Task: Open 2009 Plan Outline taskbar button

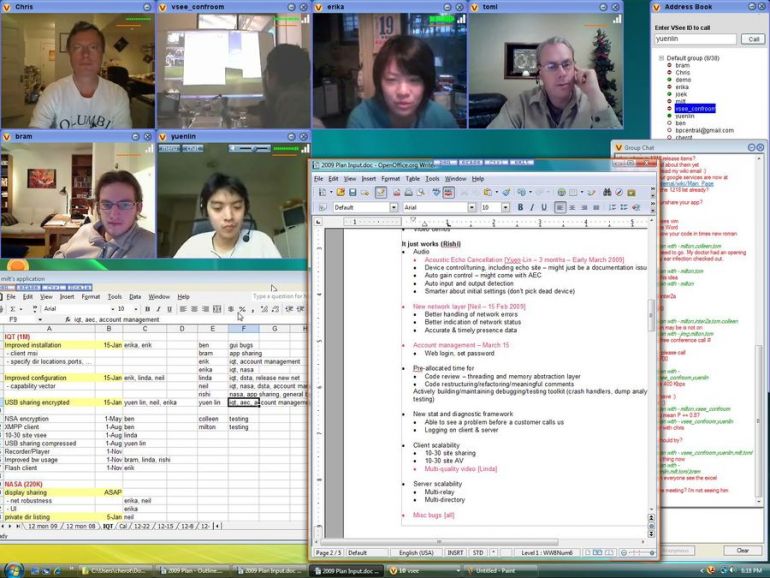Action: point(192,571)
